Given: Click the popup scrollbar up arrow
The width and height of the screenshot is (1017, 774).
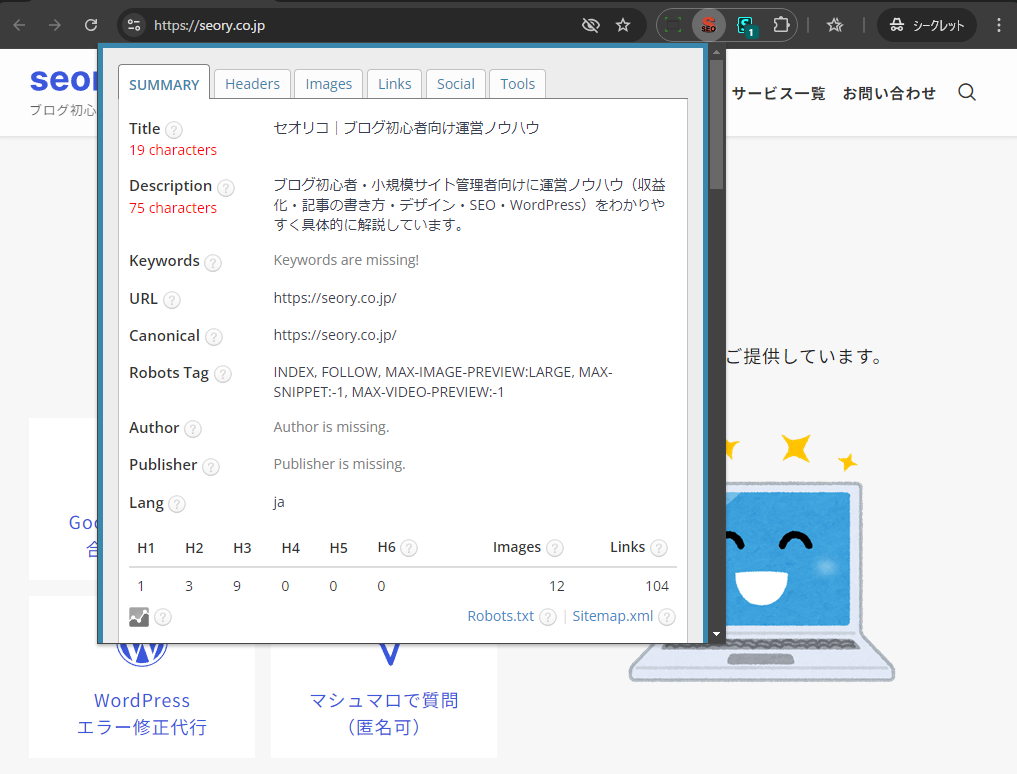Looking at the screenshot, I should pos(716,52).
